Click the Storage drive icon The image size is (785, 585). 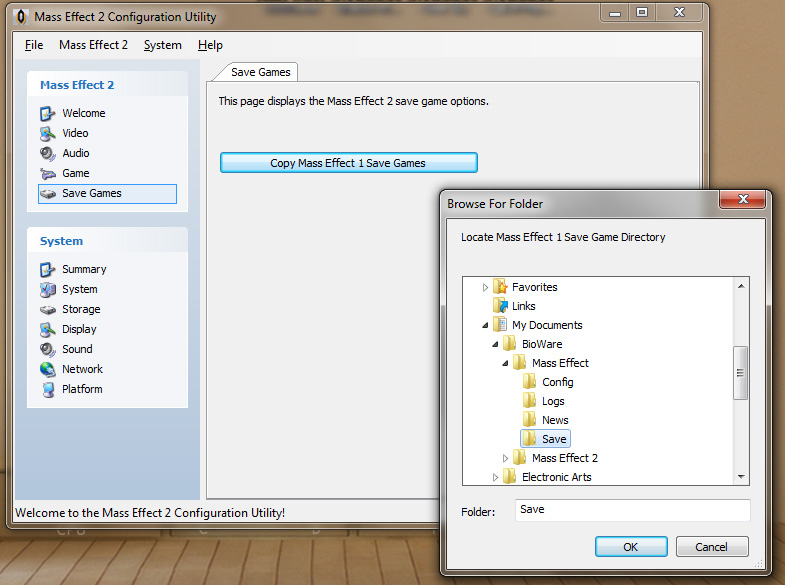[48, 310]
